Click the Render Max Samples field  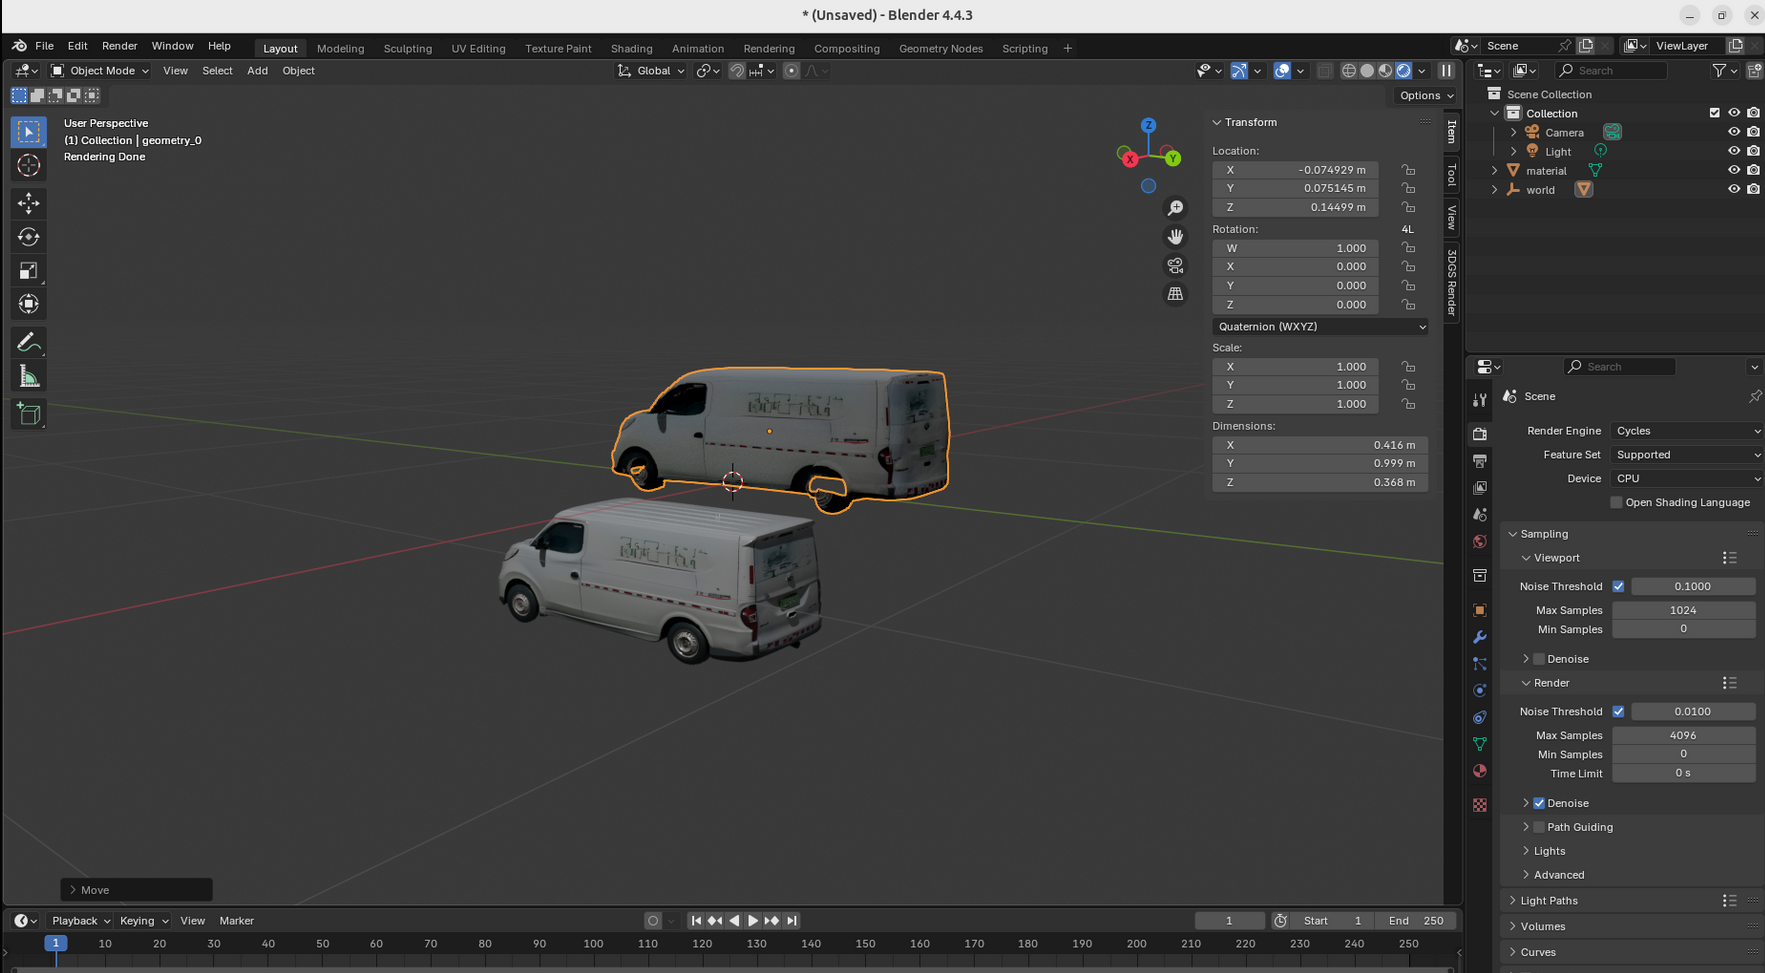click(1683, 735)
